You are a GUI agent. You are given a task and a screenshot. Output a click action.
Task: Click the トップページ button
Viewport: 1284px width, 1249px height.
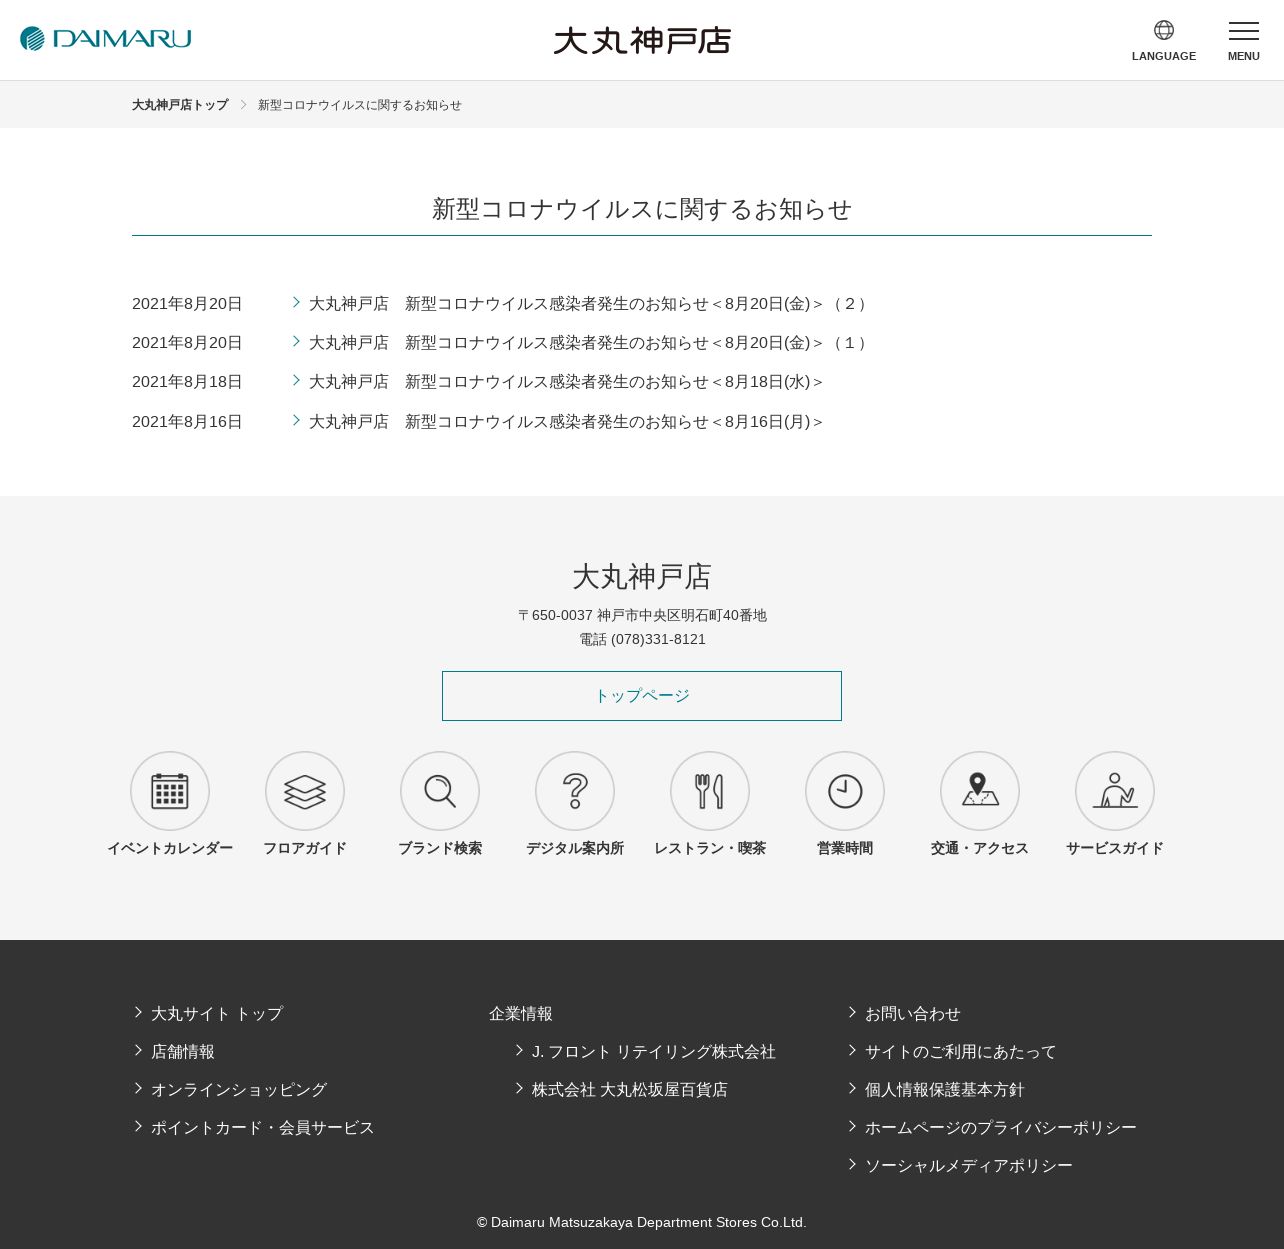click(642, 696)
